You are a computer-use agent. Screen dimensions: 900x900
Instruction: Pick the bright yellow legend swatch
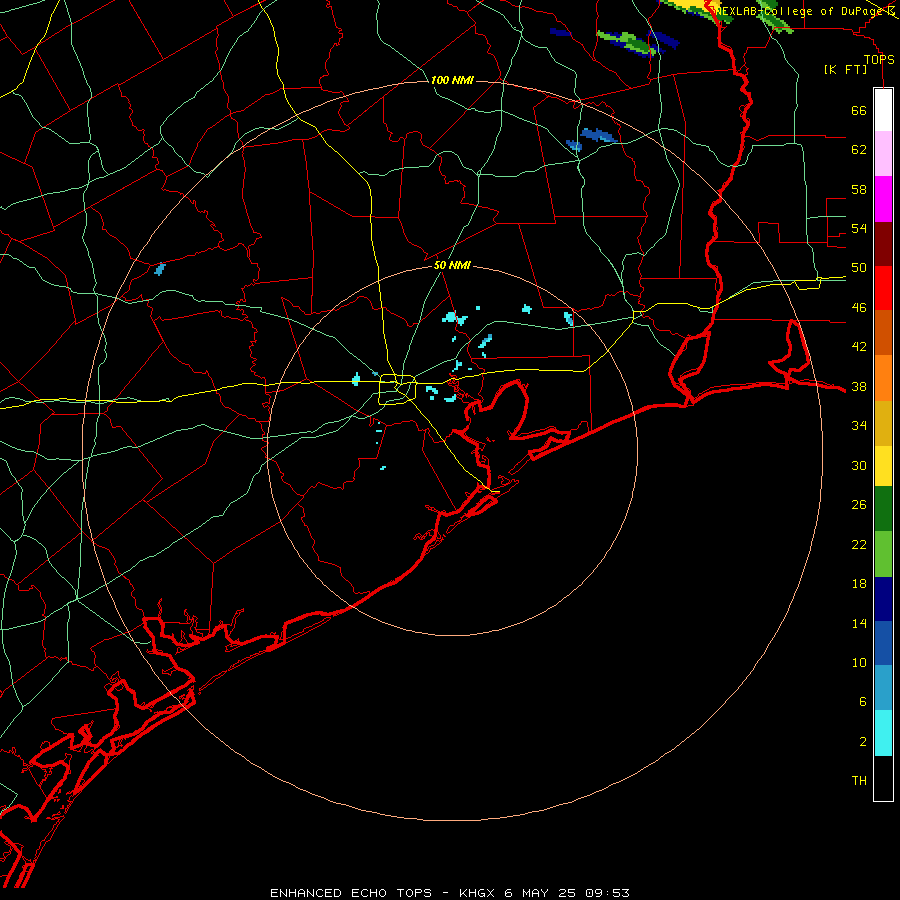883,466
